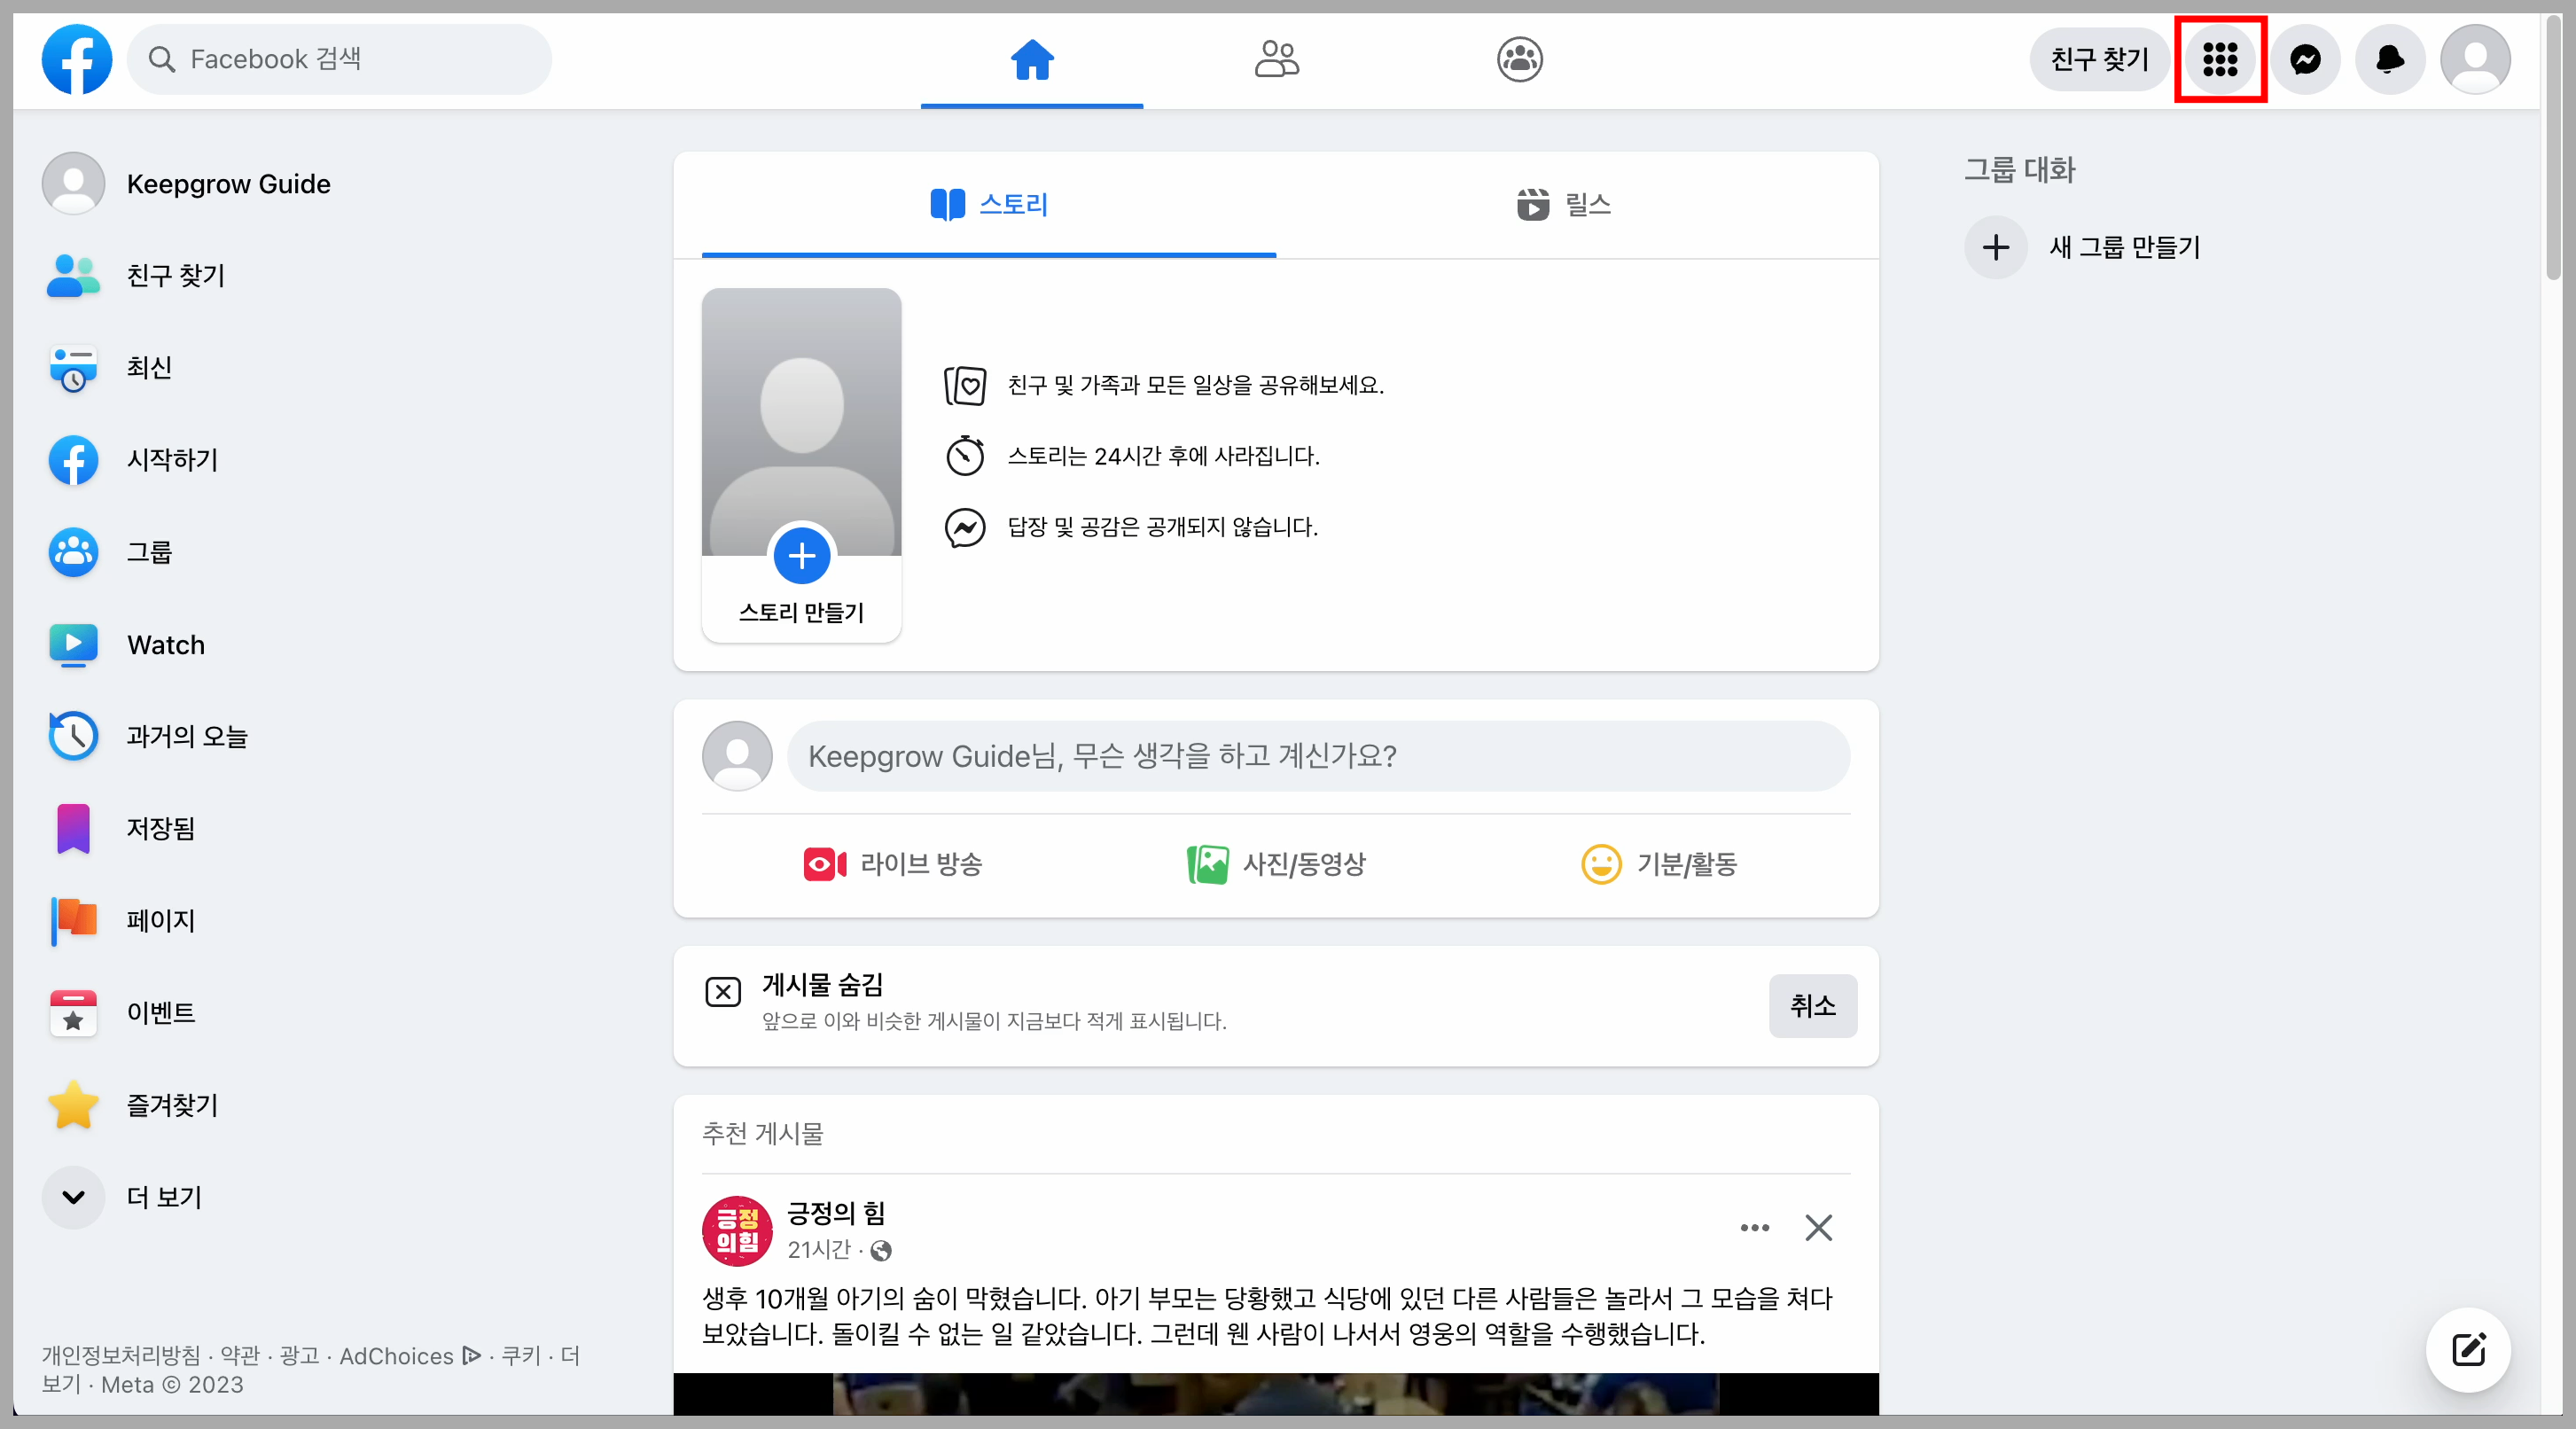Screen dimensions: 2576x1429
Task: Attach 사진/동영상 to a post
Action: click(1276, 865)
